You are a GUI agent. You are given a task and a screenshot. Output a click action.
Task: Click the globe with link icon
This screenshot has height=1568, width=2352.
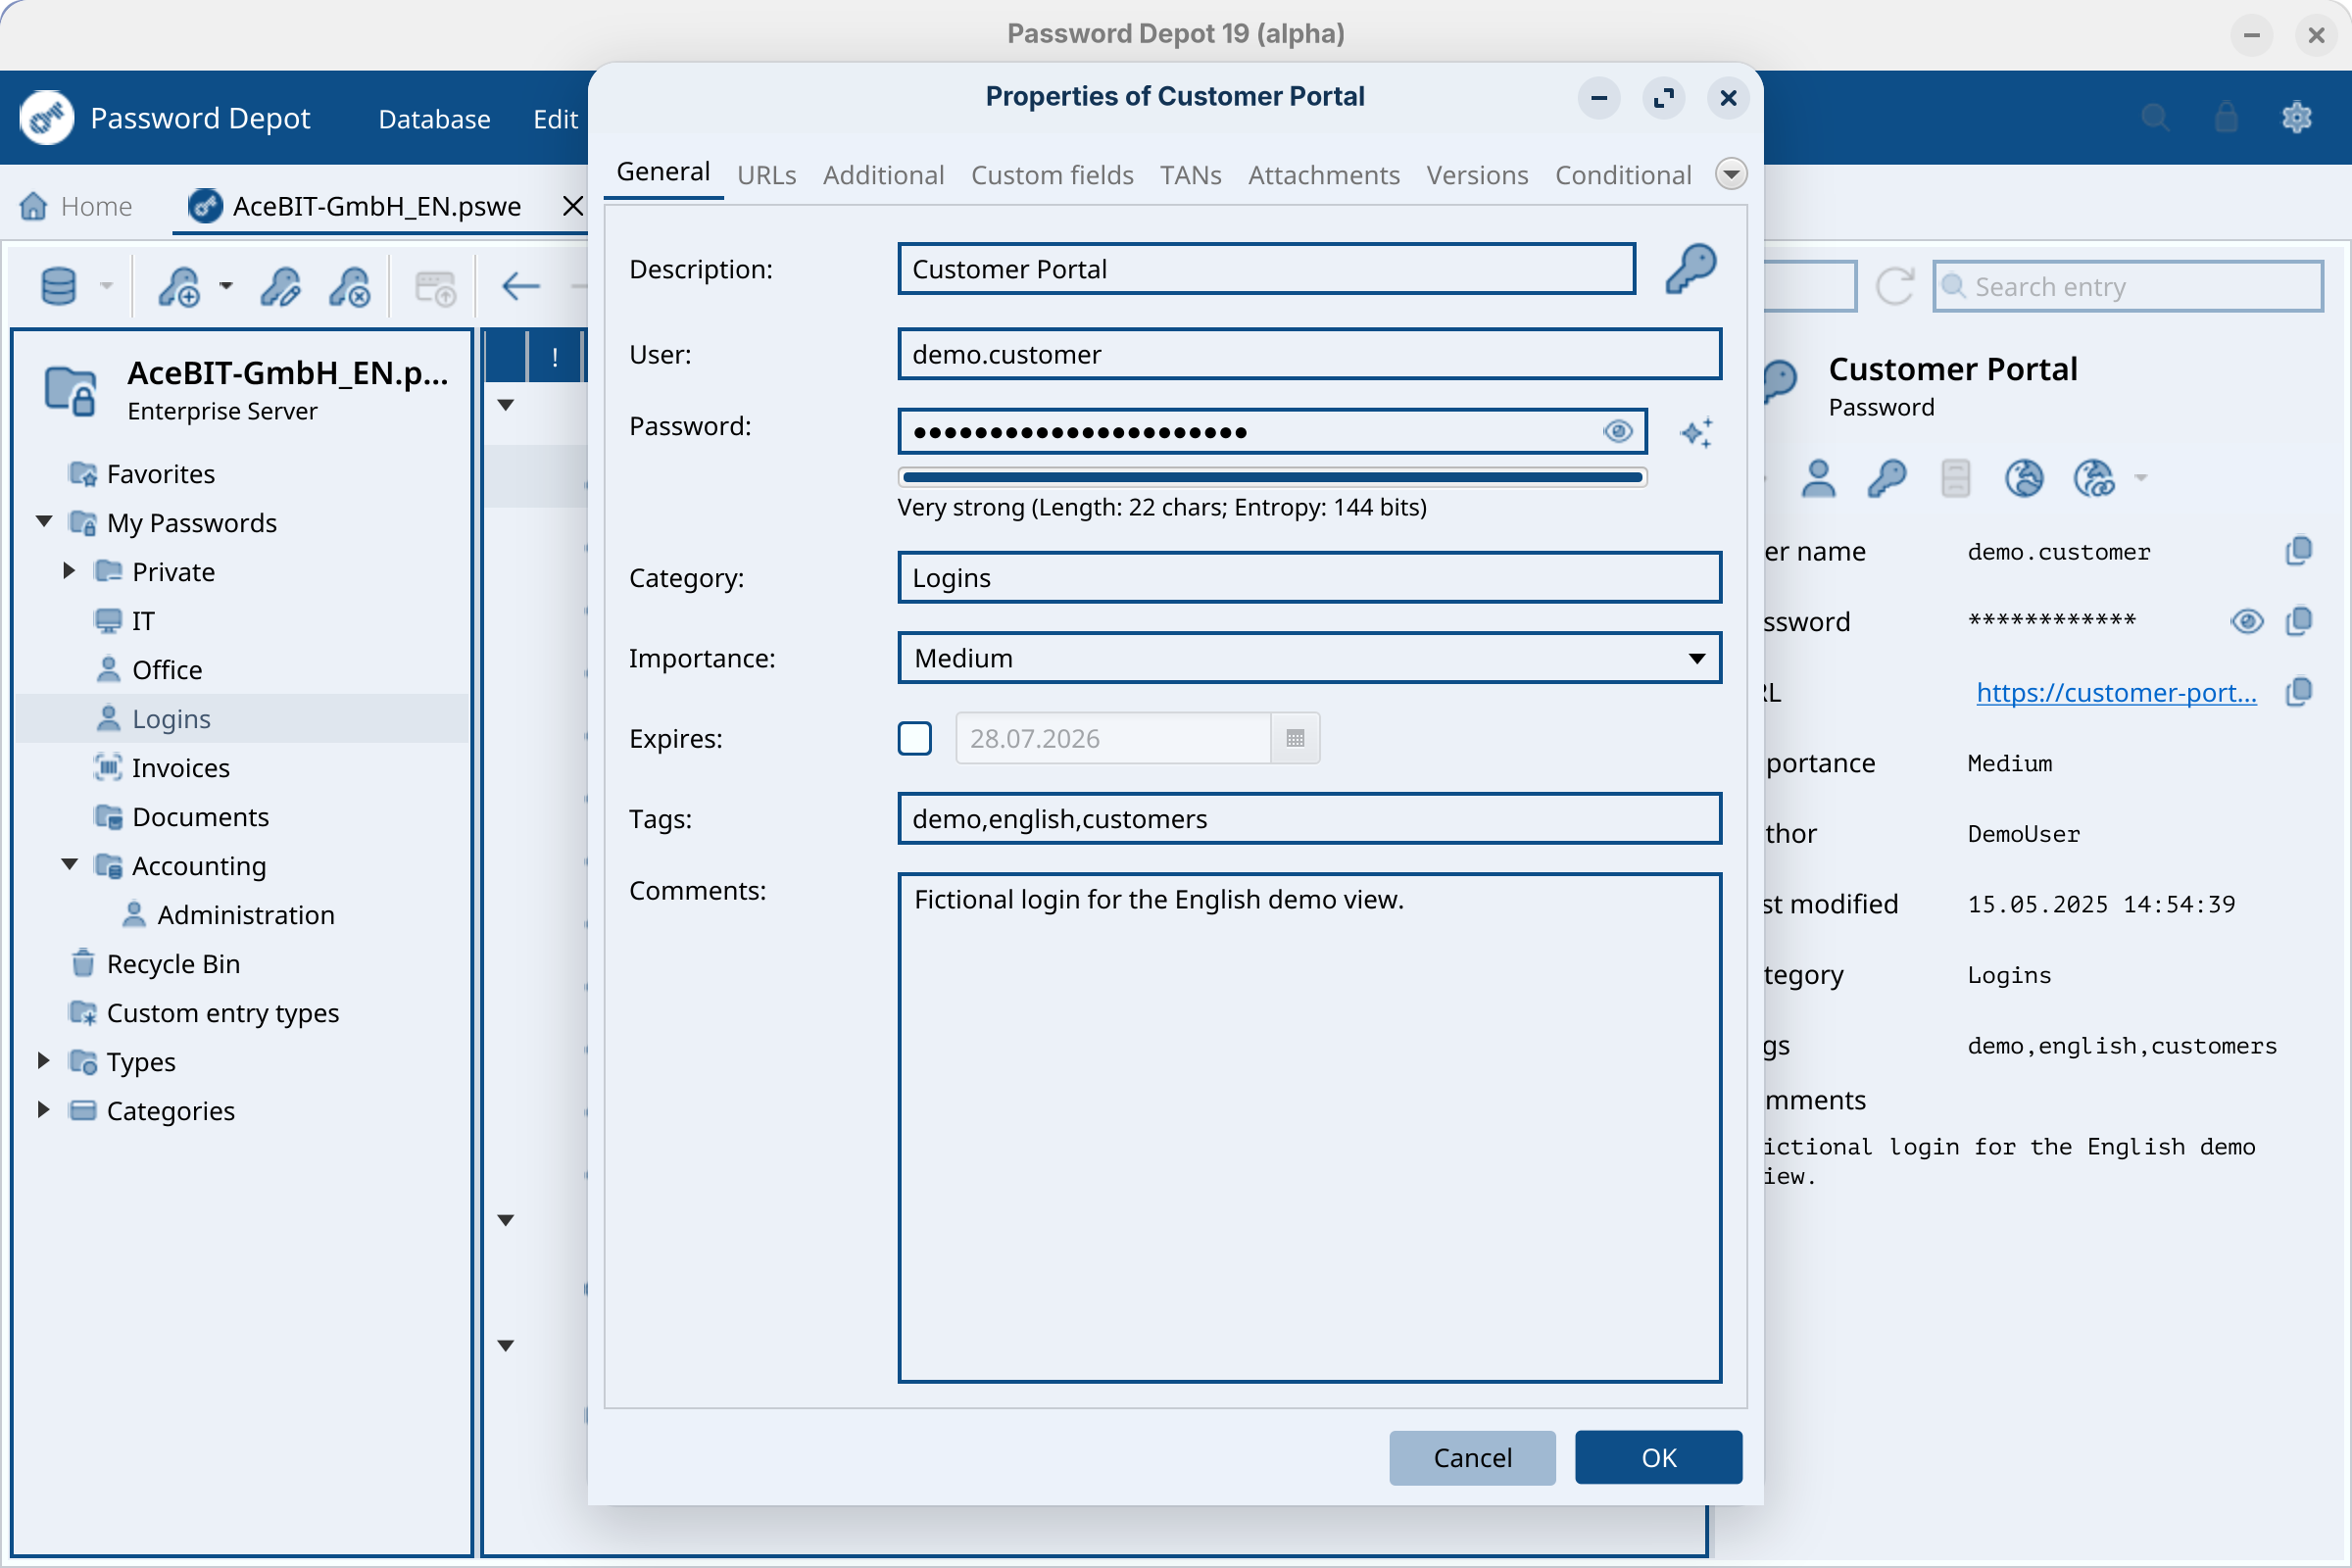click(2094, 478)
